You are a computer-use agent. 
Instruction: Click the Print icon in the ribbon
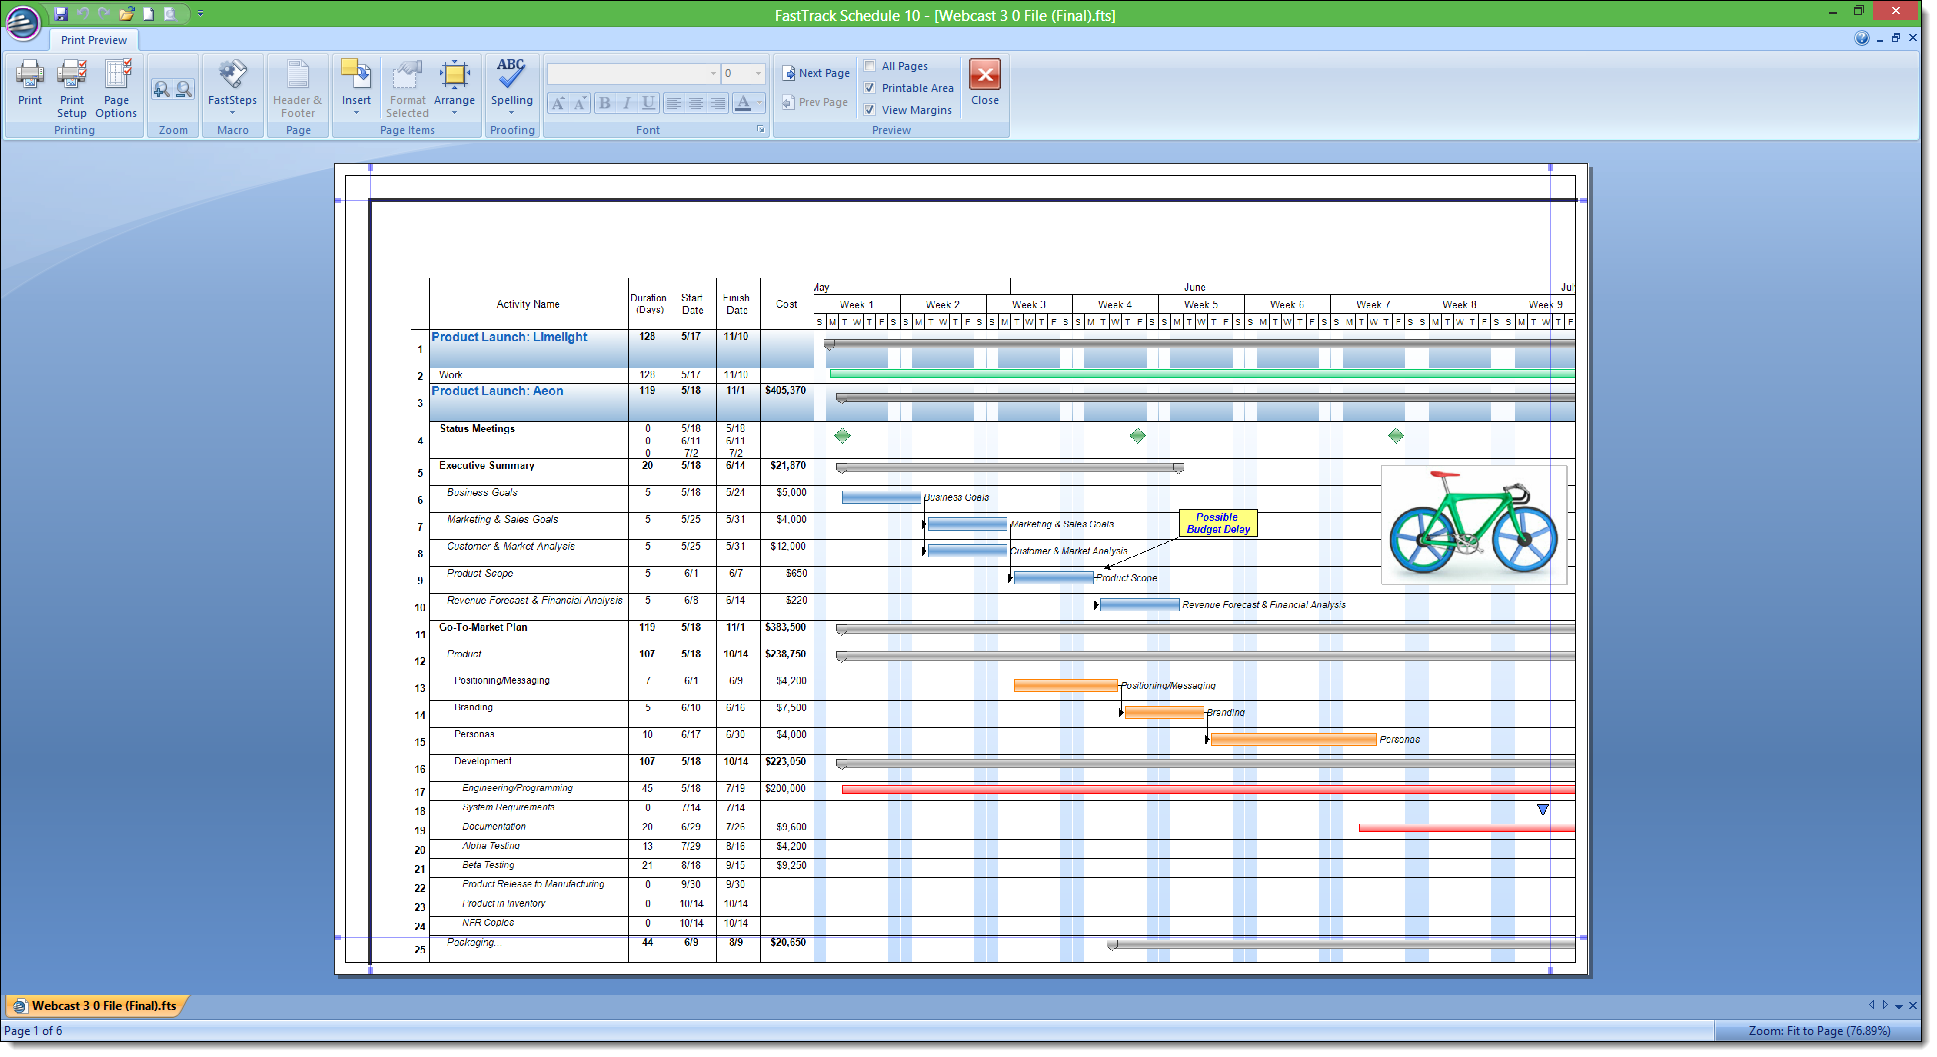tap(30, 82)
